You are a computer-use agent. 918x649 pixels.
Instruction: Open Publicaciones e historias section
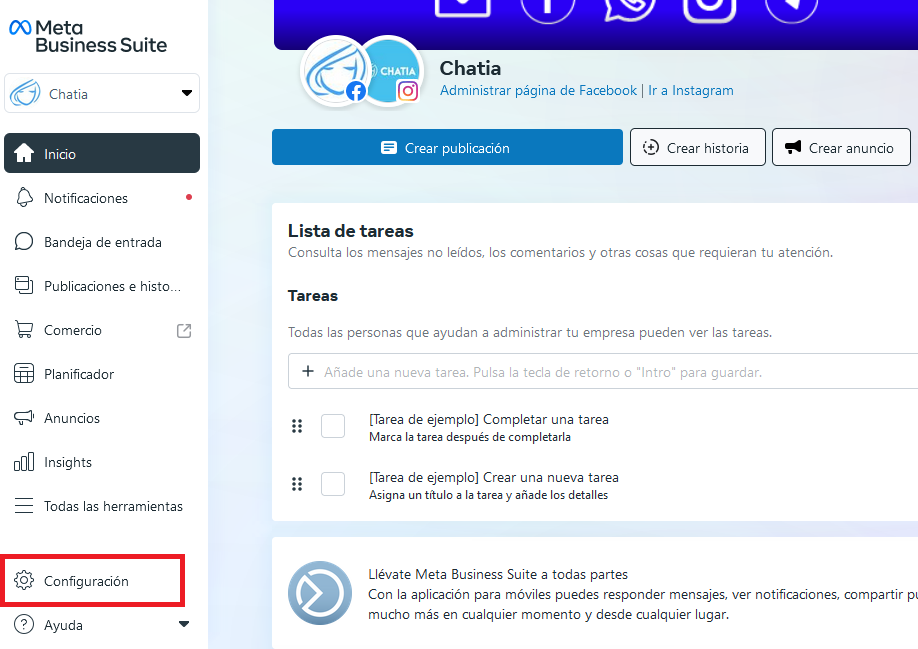coord(102,286)
